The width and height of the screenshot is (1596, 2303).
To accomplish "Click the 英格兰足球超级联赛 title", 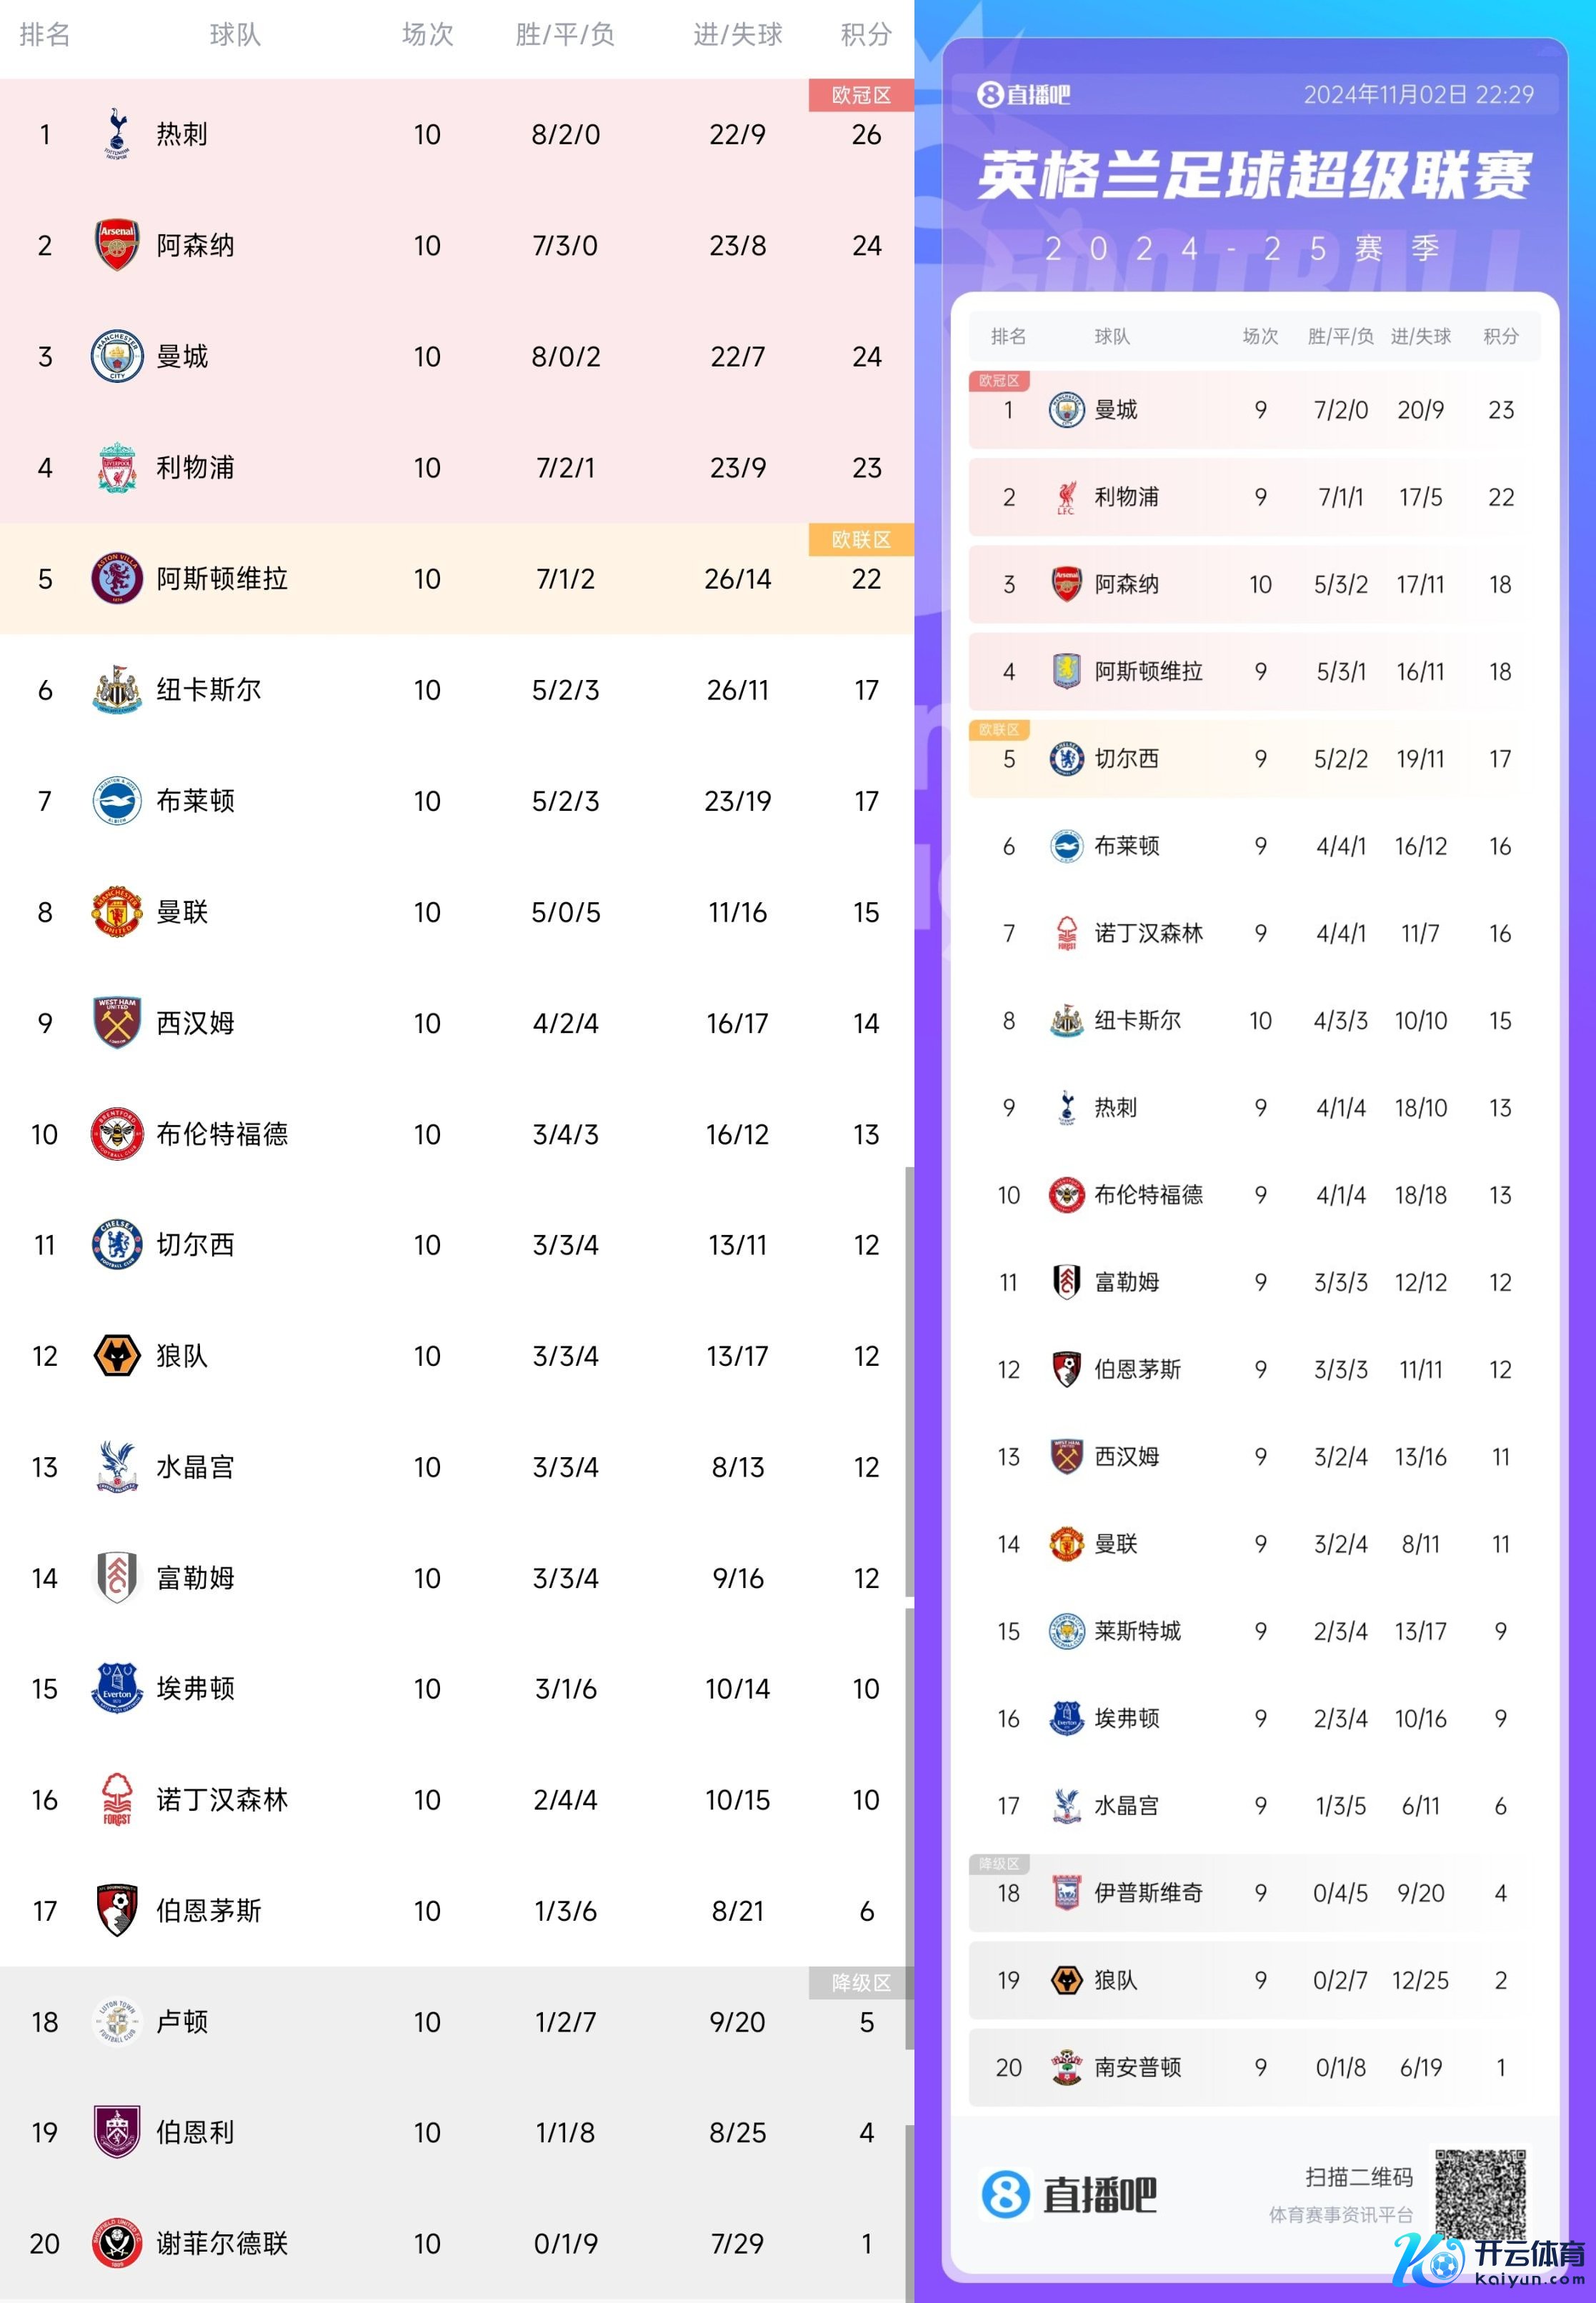I will pos(1254,176).
